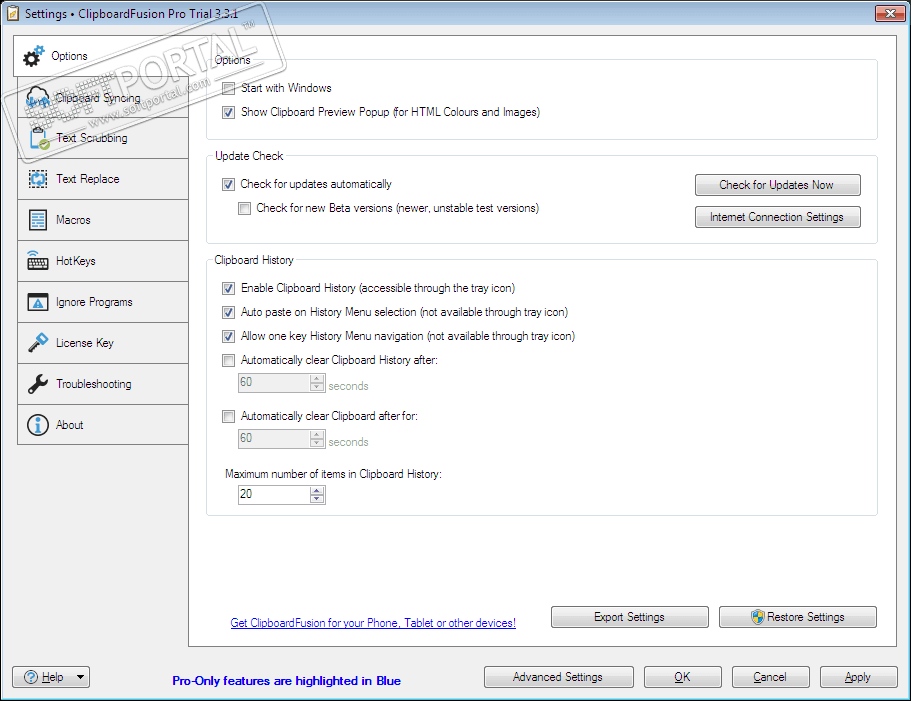Screen dimensions: 911x701
Task: Toggle Allow one key History Menu navigation
Action: tap(229, 336)
